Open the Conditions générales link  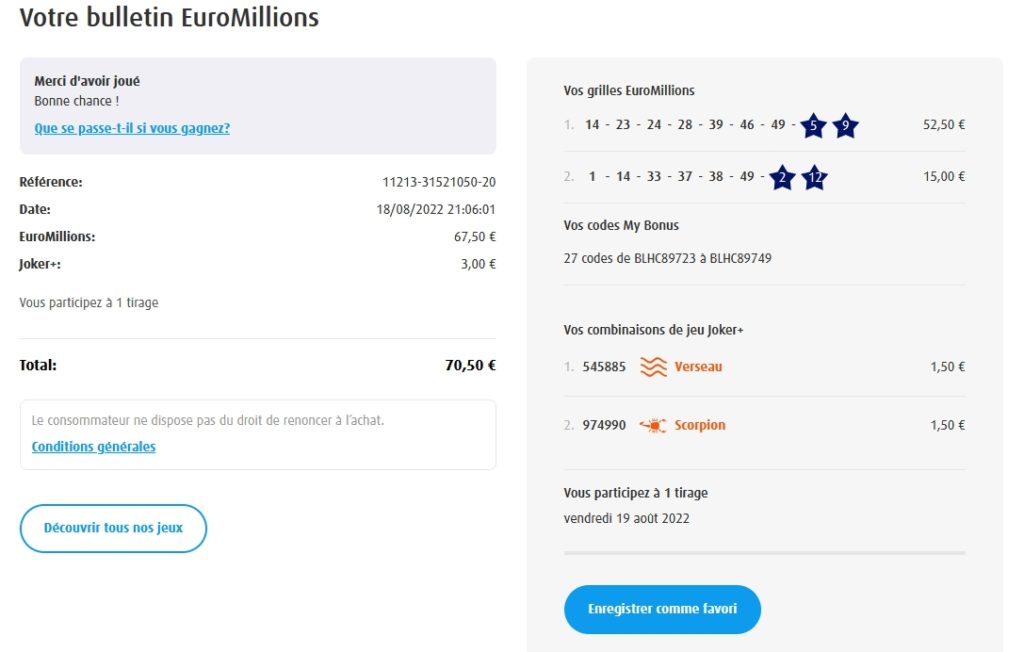[x=94, y=447]
